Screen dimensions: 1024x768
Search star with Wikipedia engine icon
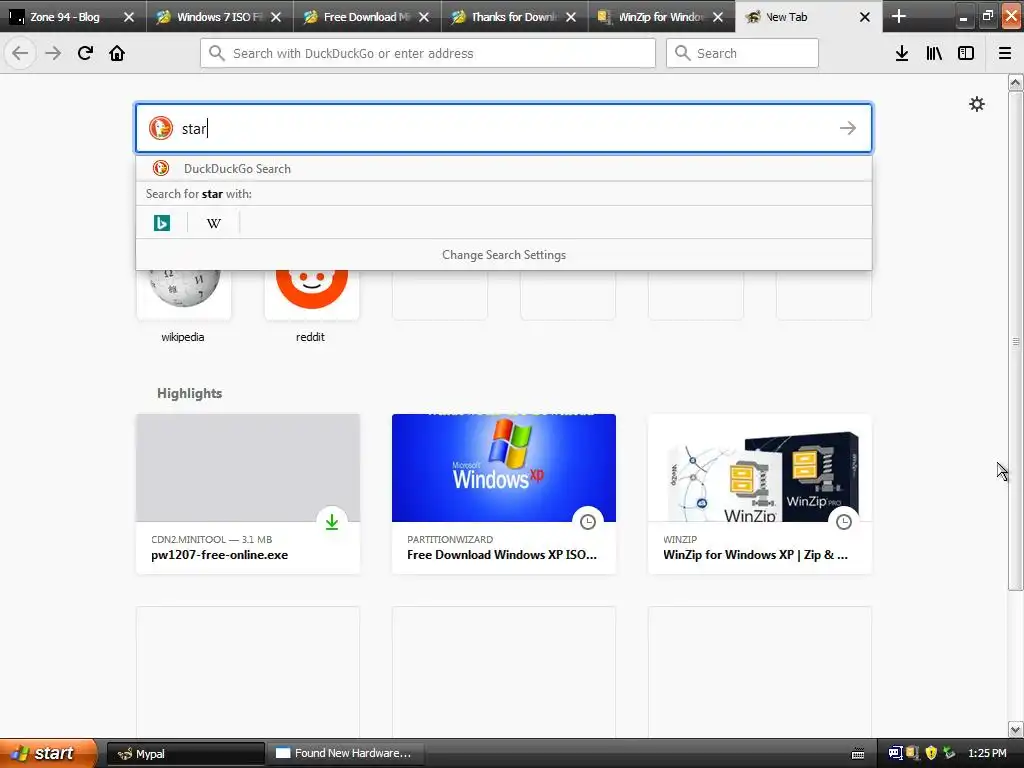(x=214, y=223)
